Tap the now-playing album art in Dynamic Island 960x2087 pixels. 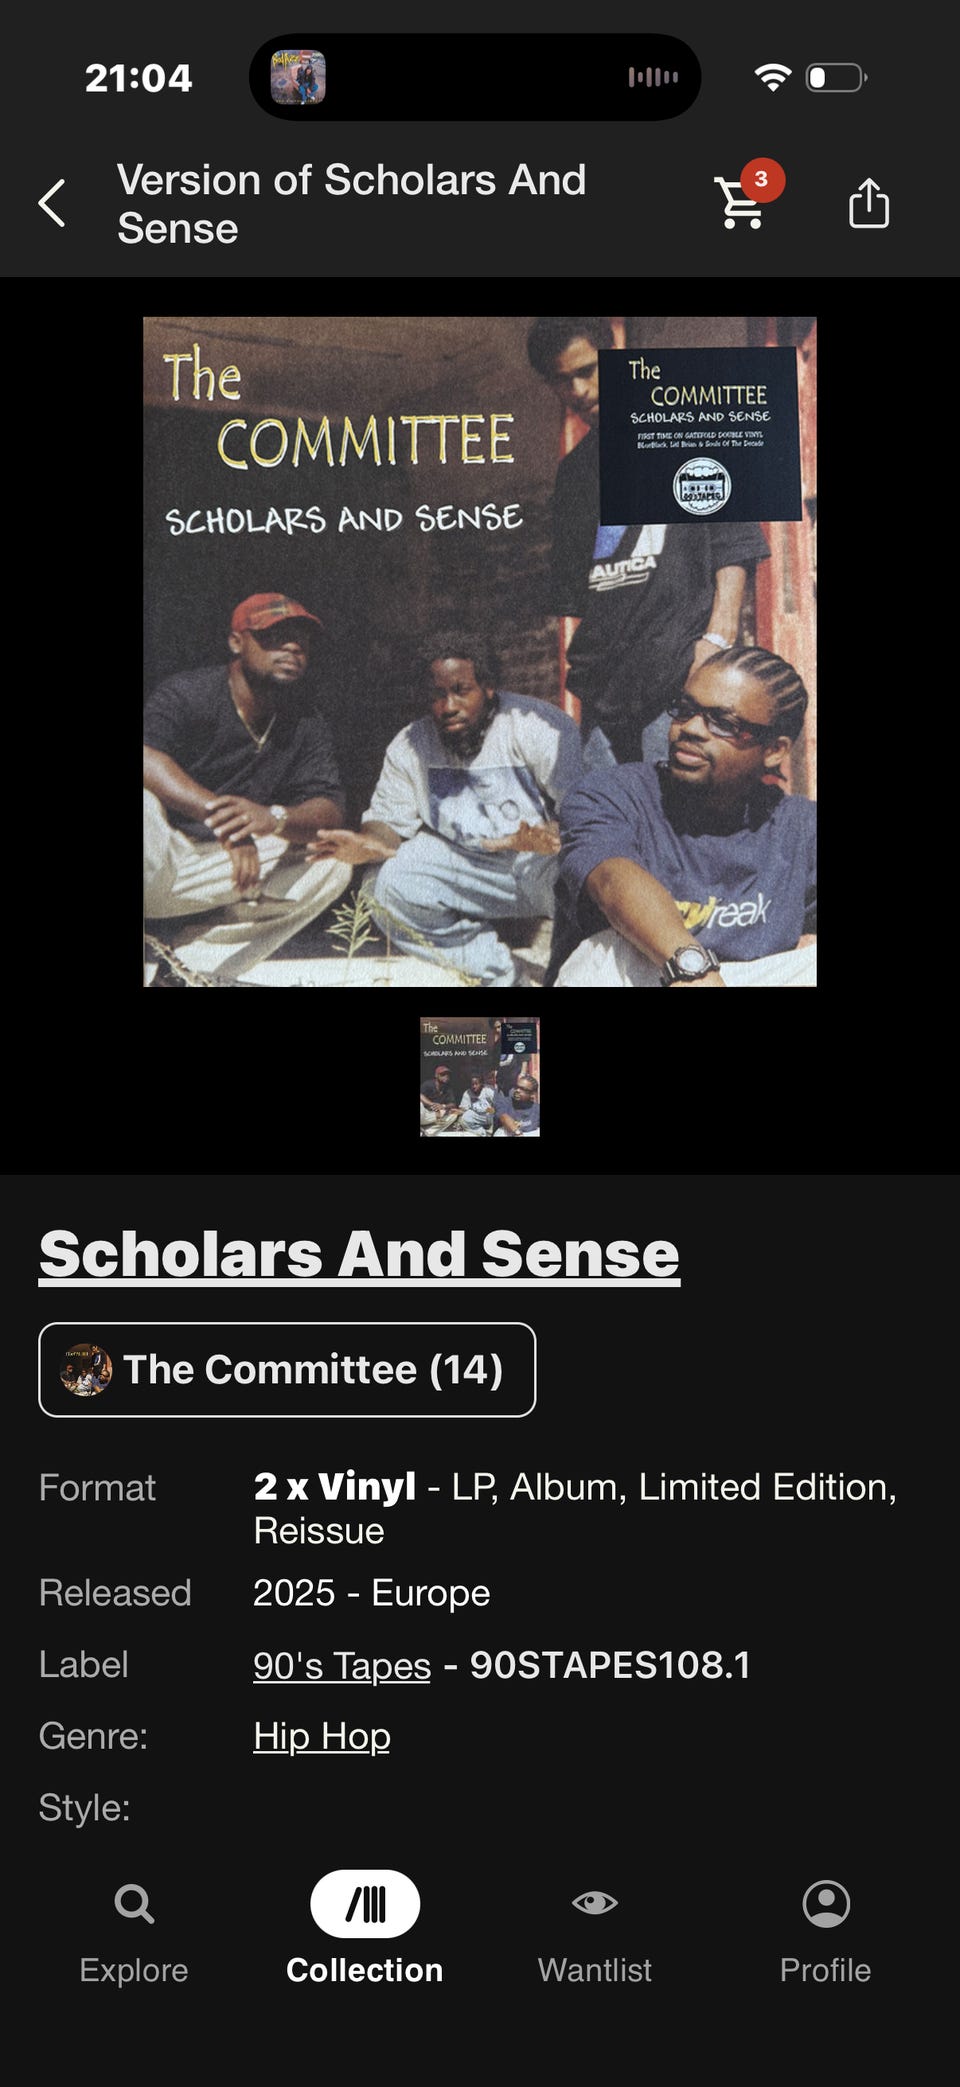coord(298,77)
